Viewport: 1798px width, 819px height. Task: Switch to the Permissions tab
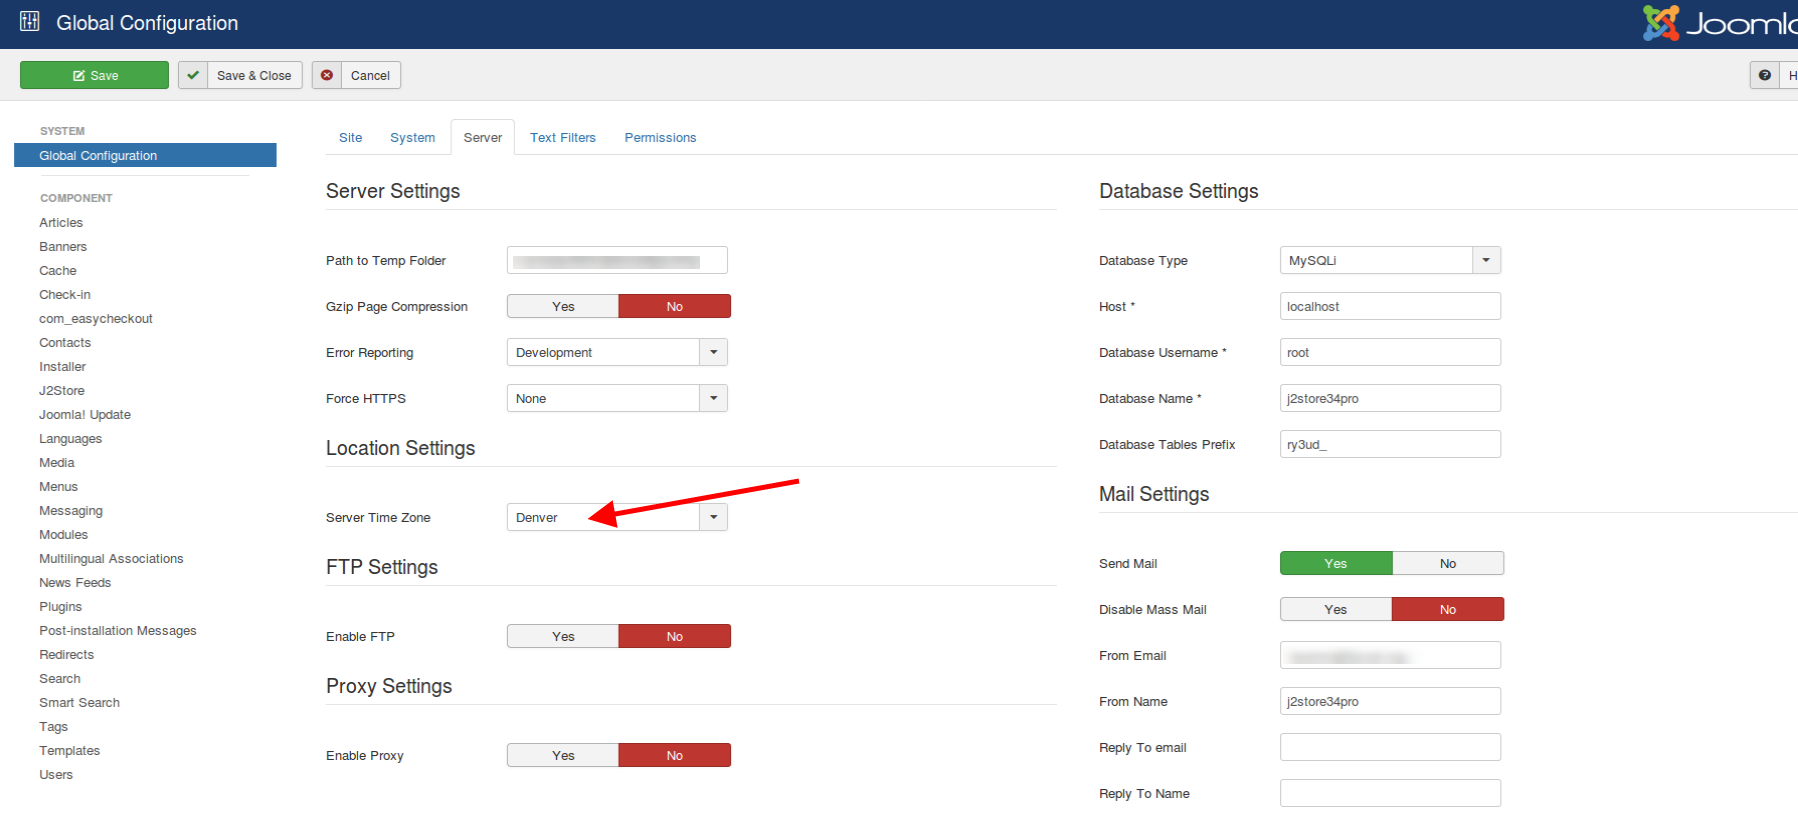pos(660,138)
